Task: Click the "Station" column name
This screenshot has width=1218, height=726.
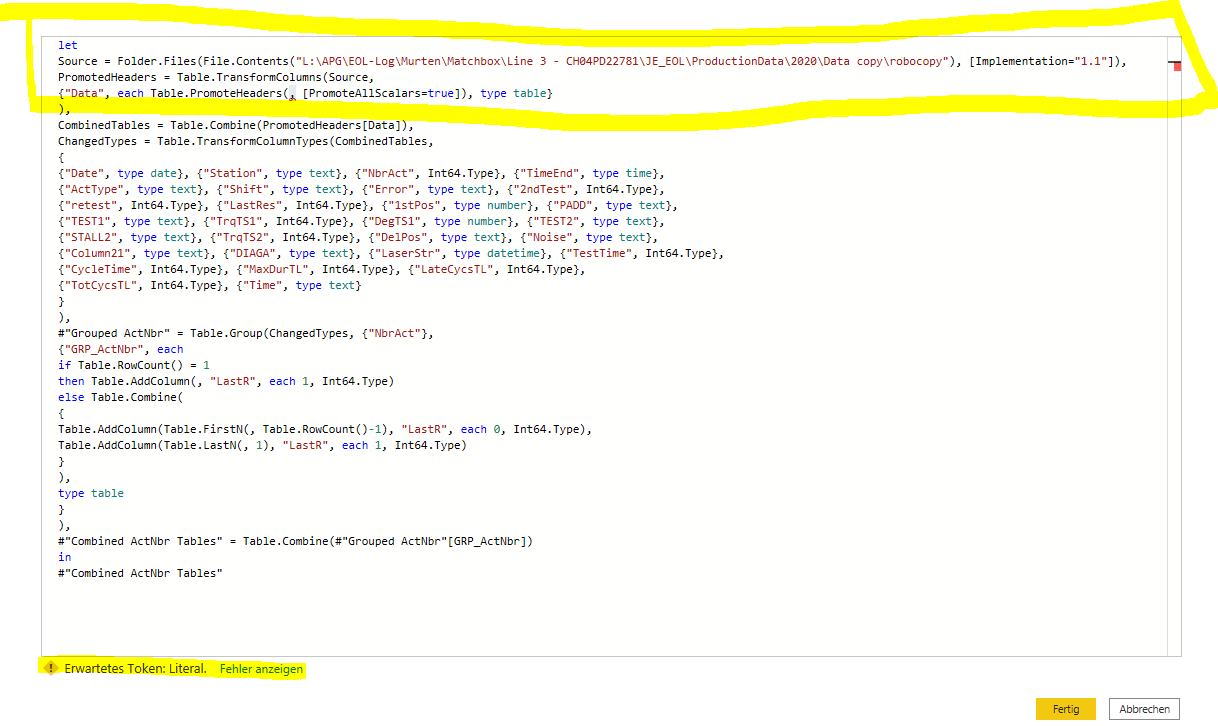Action: pyautogui.click(x=236, y=173)
